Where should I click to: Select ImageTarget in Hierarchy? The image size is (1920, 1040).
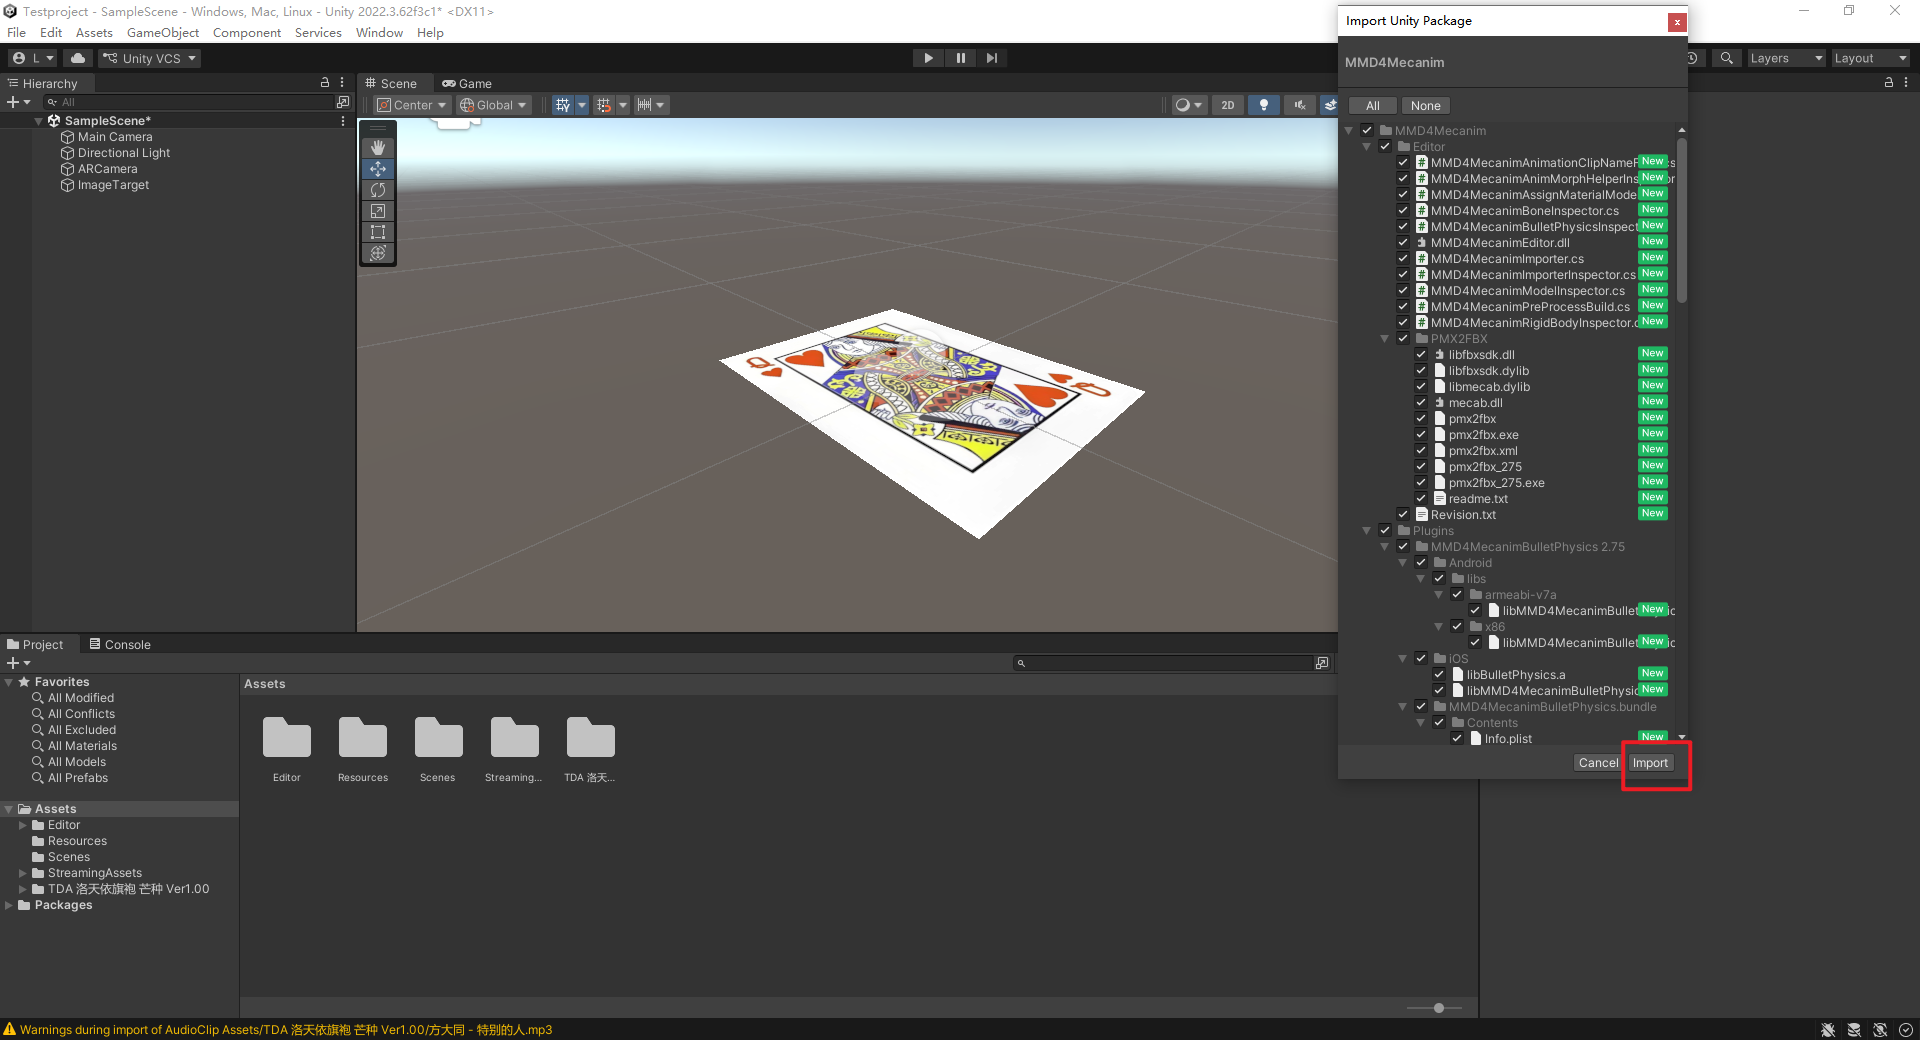[113, 185]
